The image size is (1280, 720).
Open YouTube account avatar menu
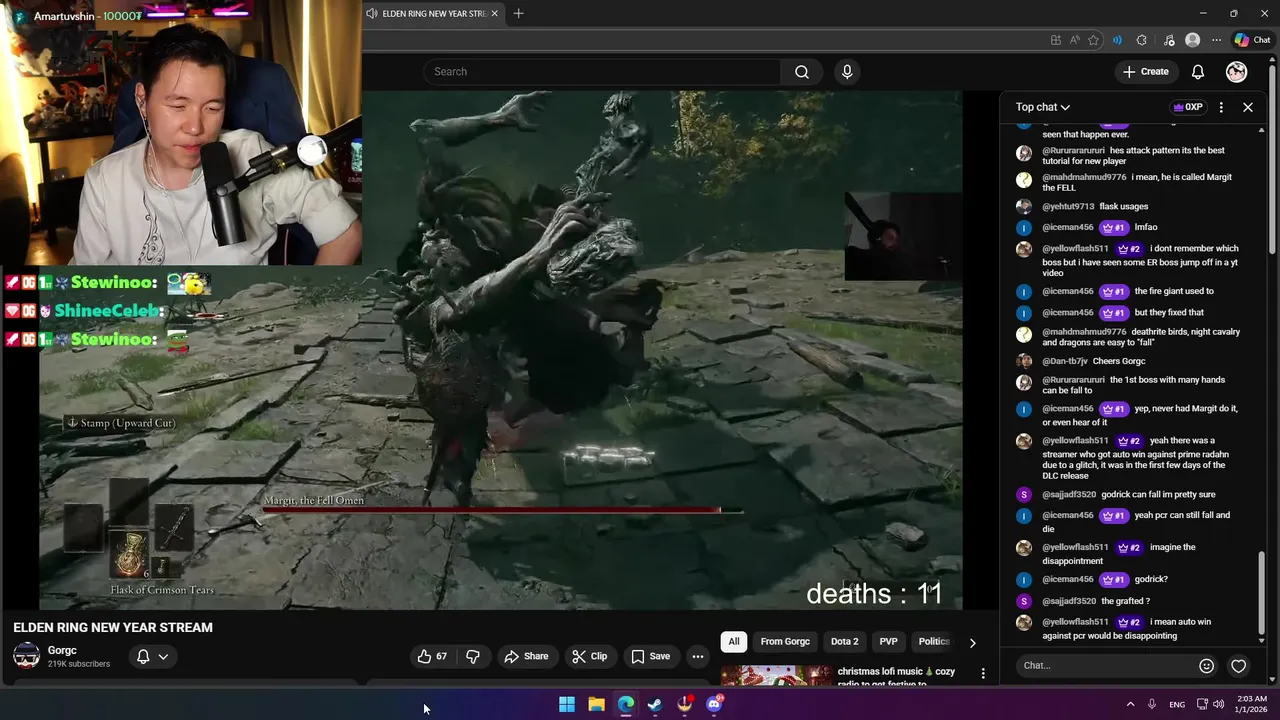tap(1237, 72)
